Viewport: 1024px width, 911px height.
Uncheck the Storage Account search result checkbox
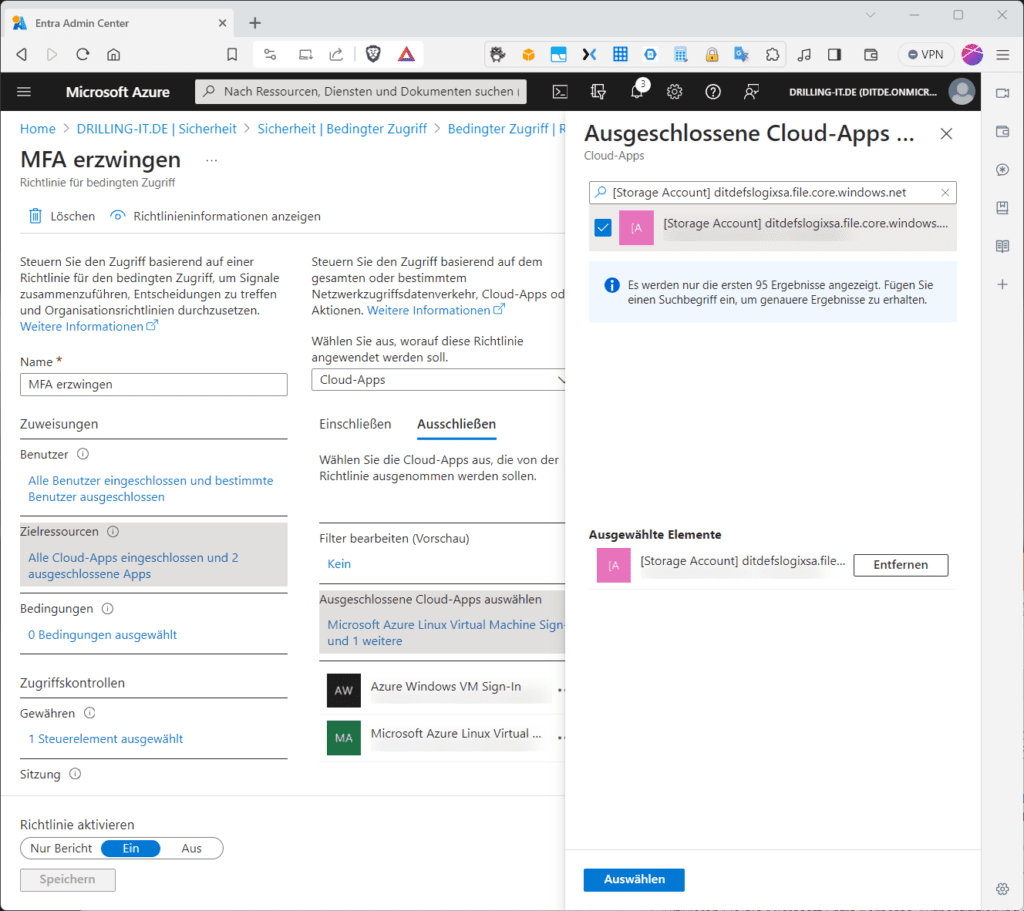click(x=603, y=228)
